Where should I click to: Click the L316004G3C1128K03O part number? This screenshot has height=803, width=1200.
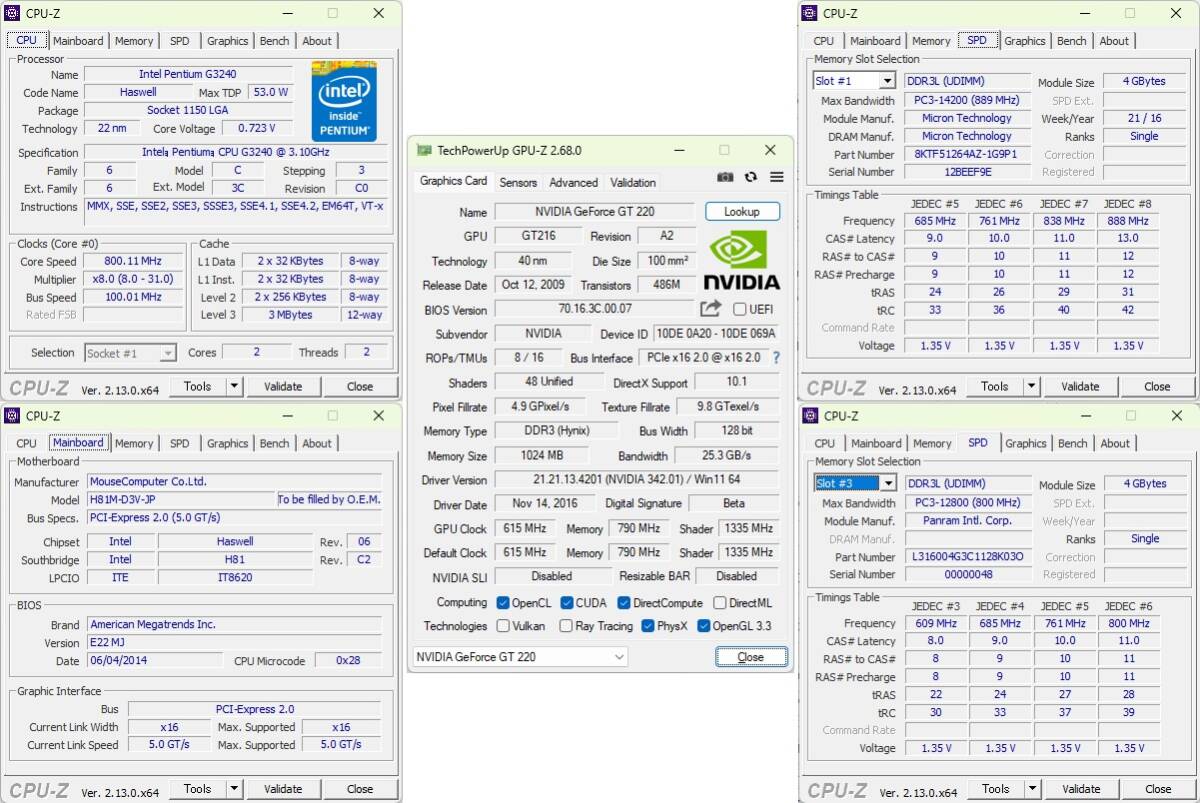point(968,557)
